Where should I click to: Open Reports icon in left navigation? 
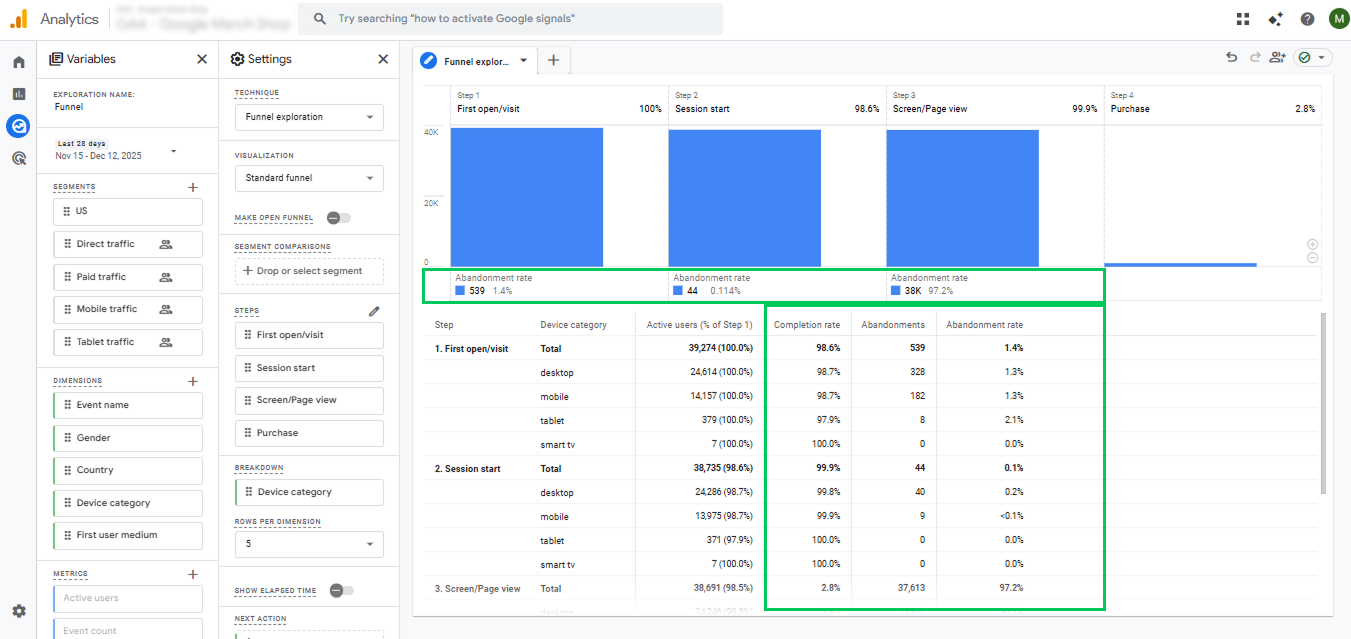tap(18, 94)
